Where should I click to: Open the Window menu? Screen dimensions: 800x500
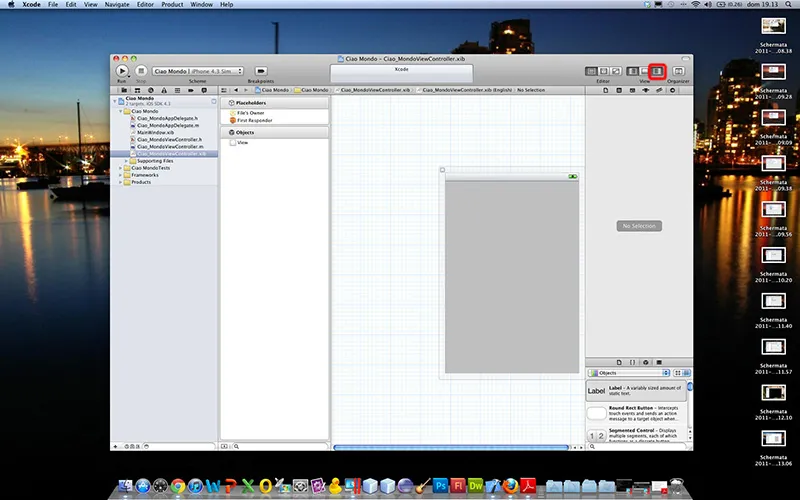tap(202, 4)
